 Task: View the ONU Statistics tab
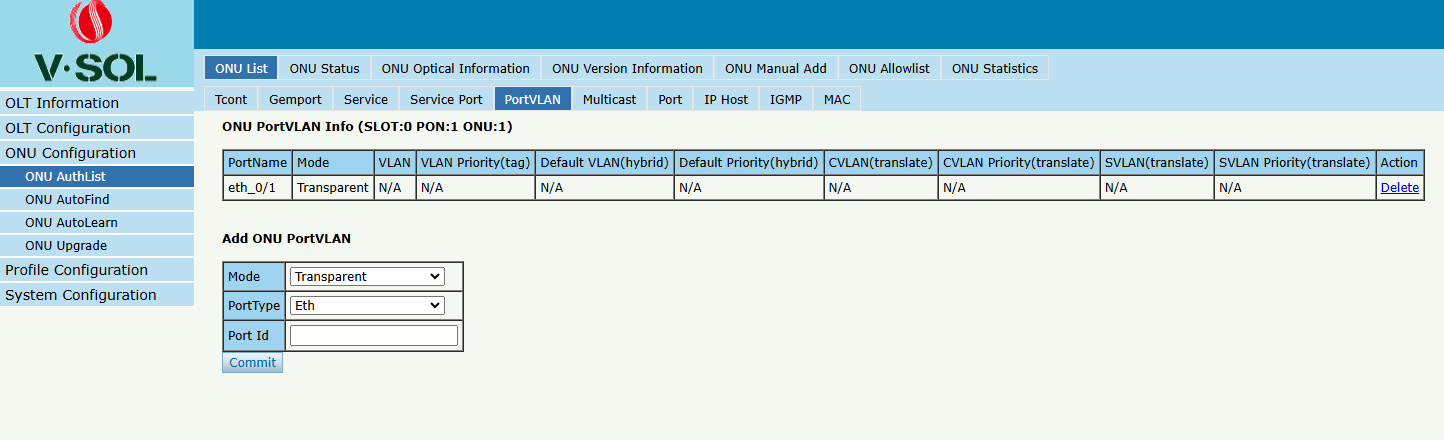coord(995,68)
